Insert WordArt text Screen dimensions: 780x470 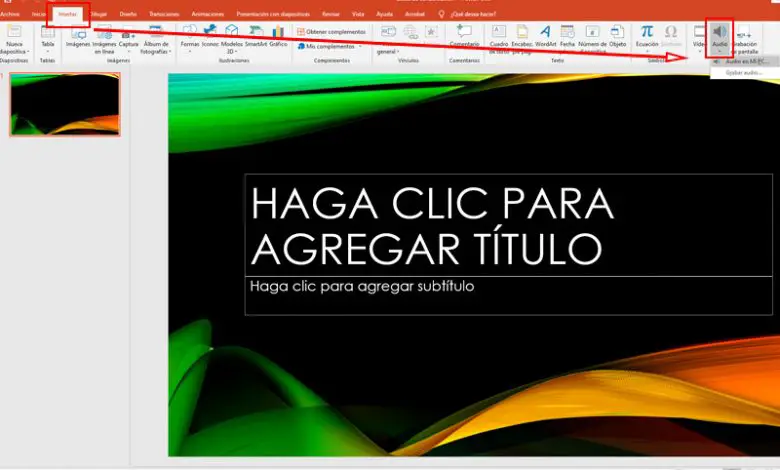pos(545,36)
